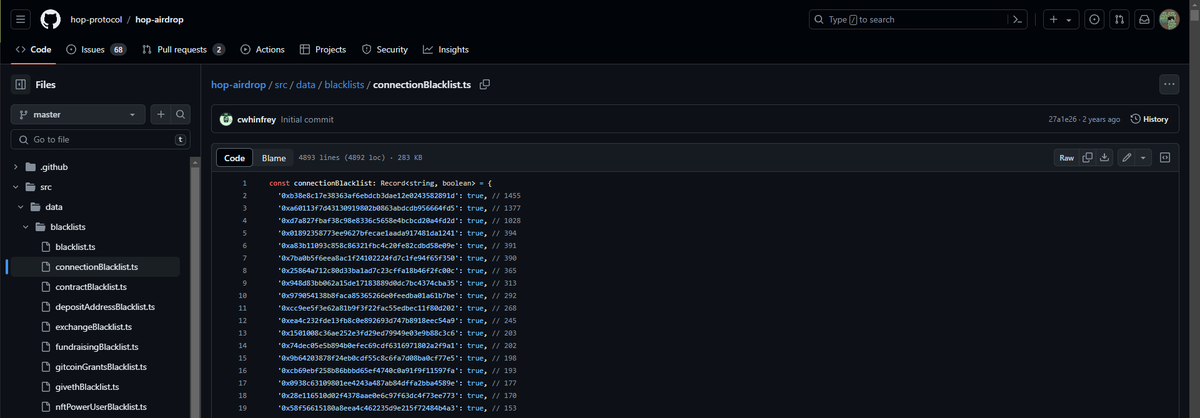Click the .github folder icon
1200x418 pixels.
coord(30,167)
